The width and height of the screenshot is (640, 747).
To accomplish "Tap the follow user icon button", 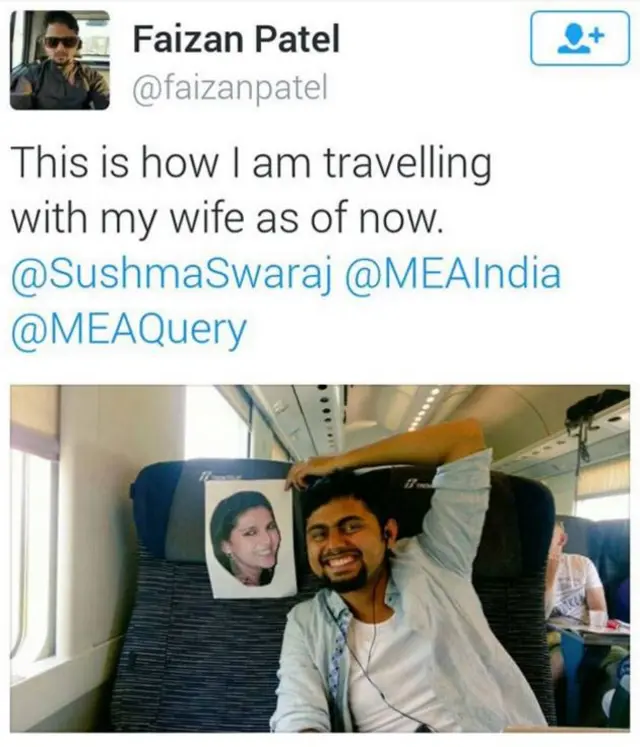I will (580, 38).
